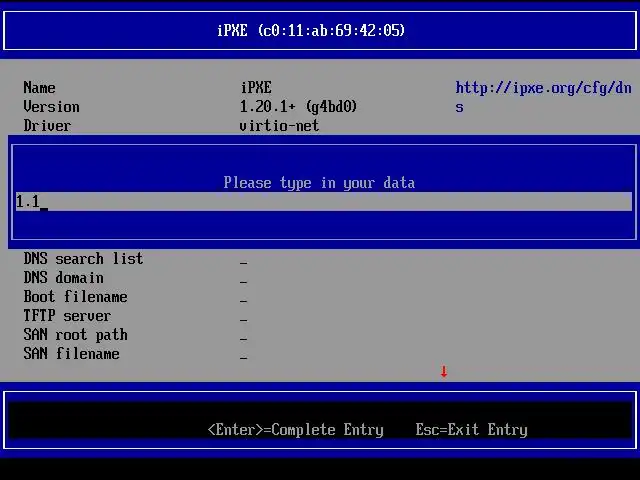Click the data entry field containing 1.1
This screenshot has width=640, height=480.
pyautogui.click(x=324, y=202)
